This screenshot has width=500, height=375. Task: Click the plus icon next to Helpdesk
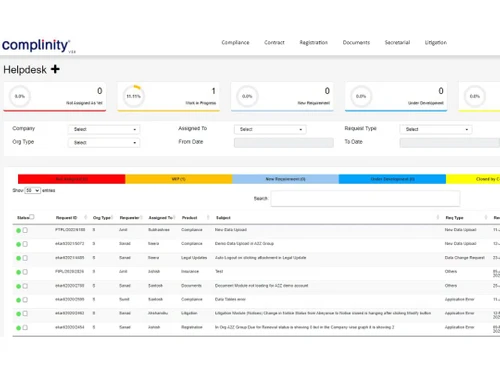click(x=55, y=69)
